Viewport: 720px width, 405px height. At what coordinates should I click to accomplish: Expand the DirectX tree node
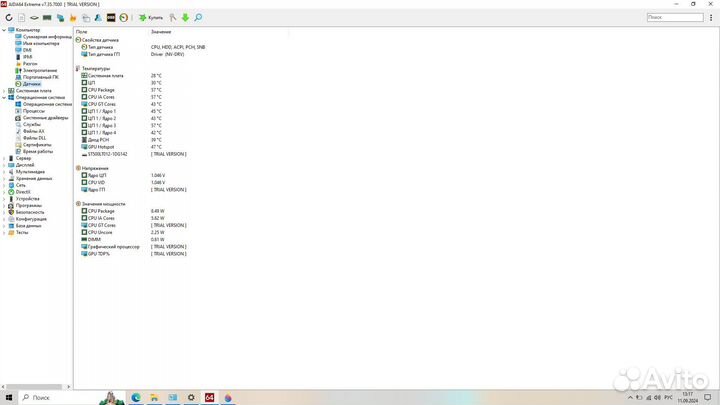click(x=4, y=192)
